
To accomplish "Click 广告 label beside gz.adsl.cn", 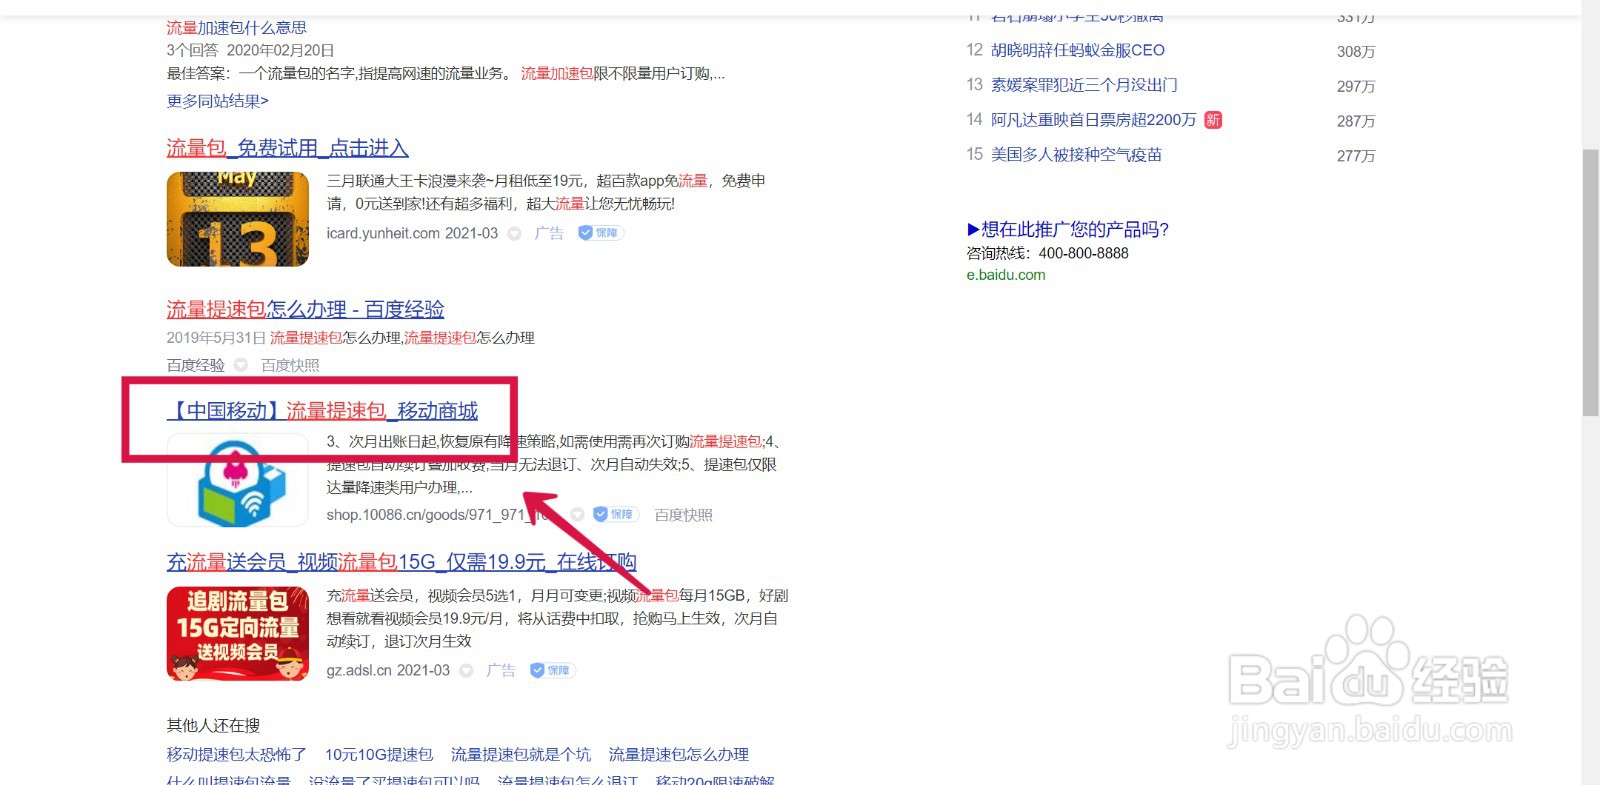I will 501,670.
